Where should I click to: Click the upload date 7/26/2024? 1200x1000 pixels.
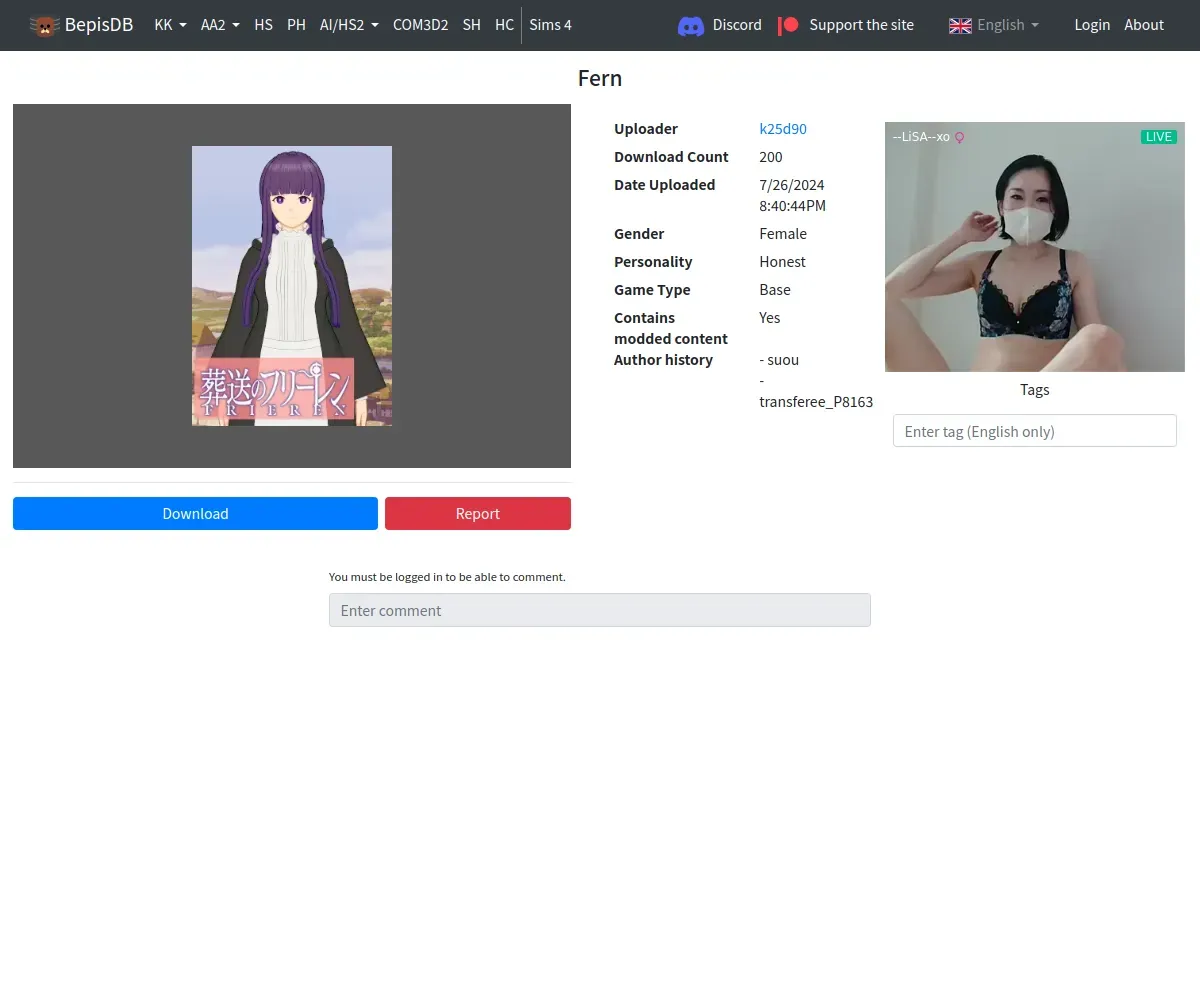(x=792, y=185)
